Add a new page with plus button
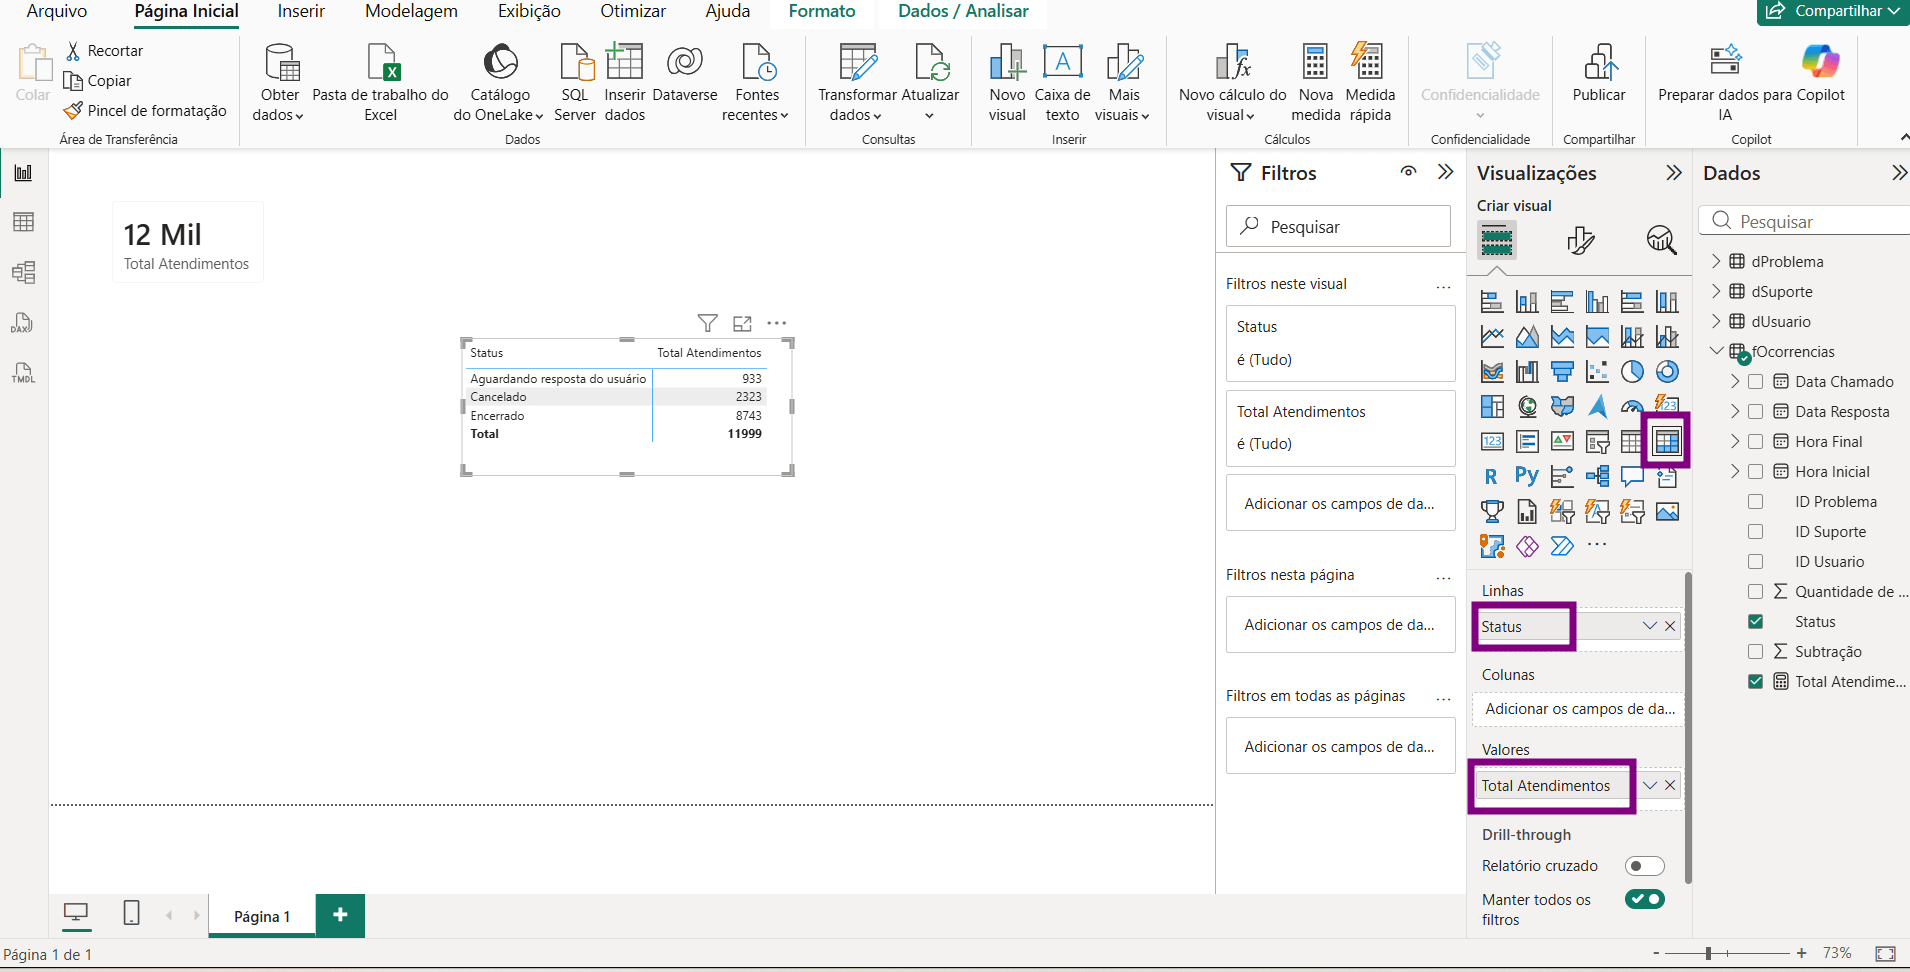The image size is (1910, 972). (340, 915)
